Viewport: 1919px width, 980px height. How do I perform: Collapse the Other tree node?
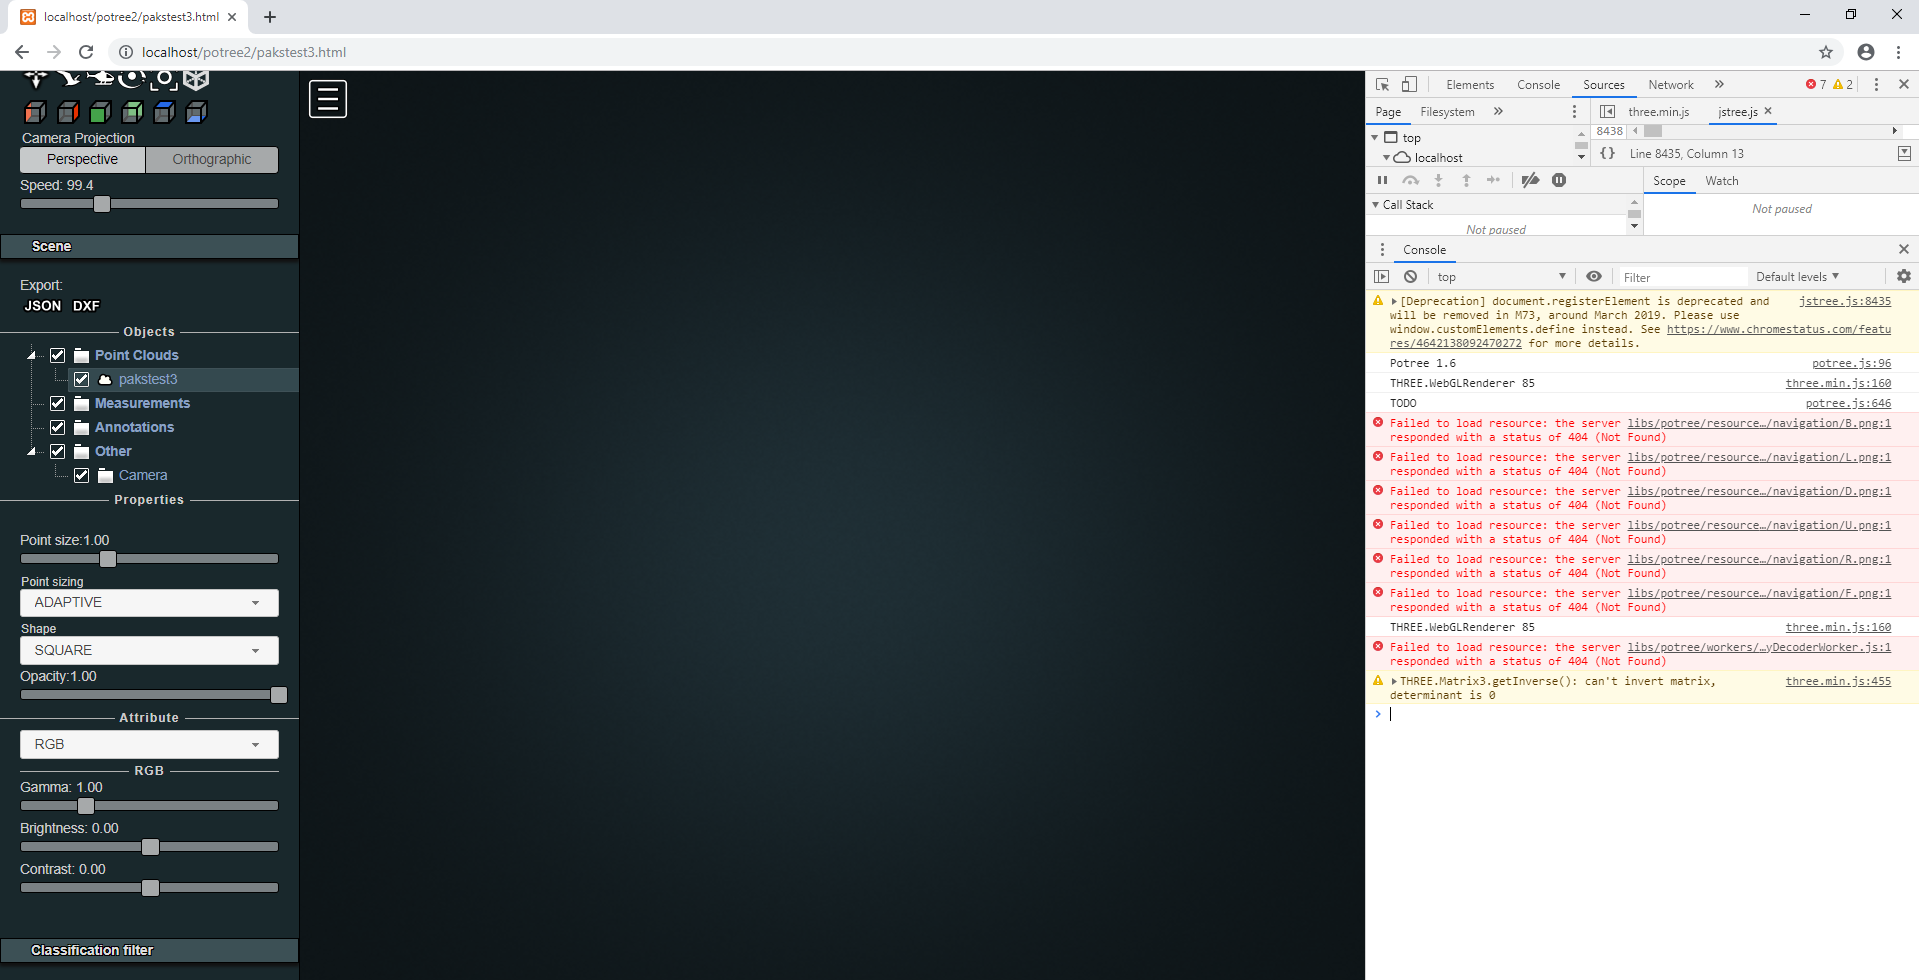31,451
